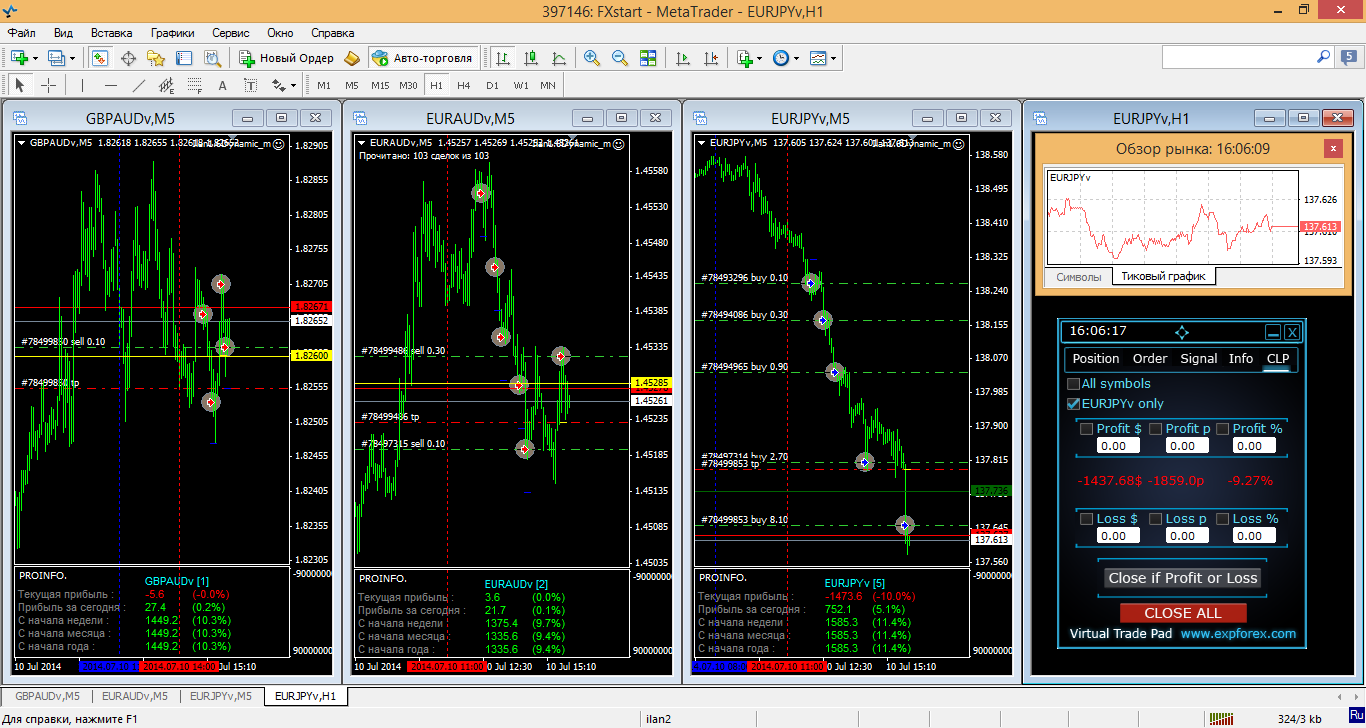This screenshot has width=1366, height=728.
Task: Select the text label tool
Action: [x=250, y=85]
